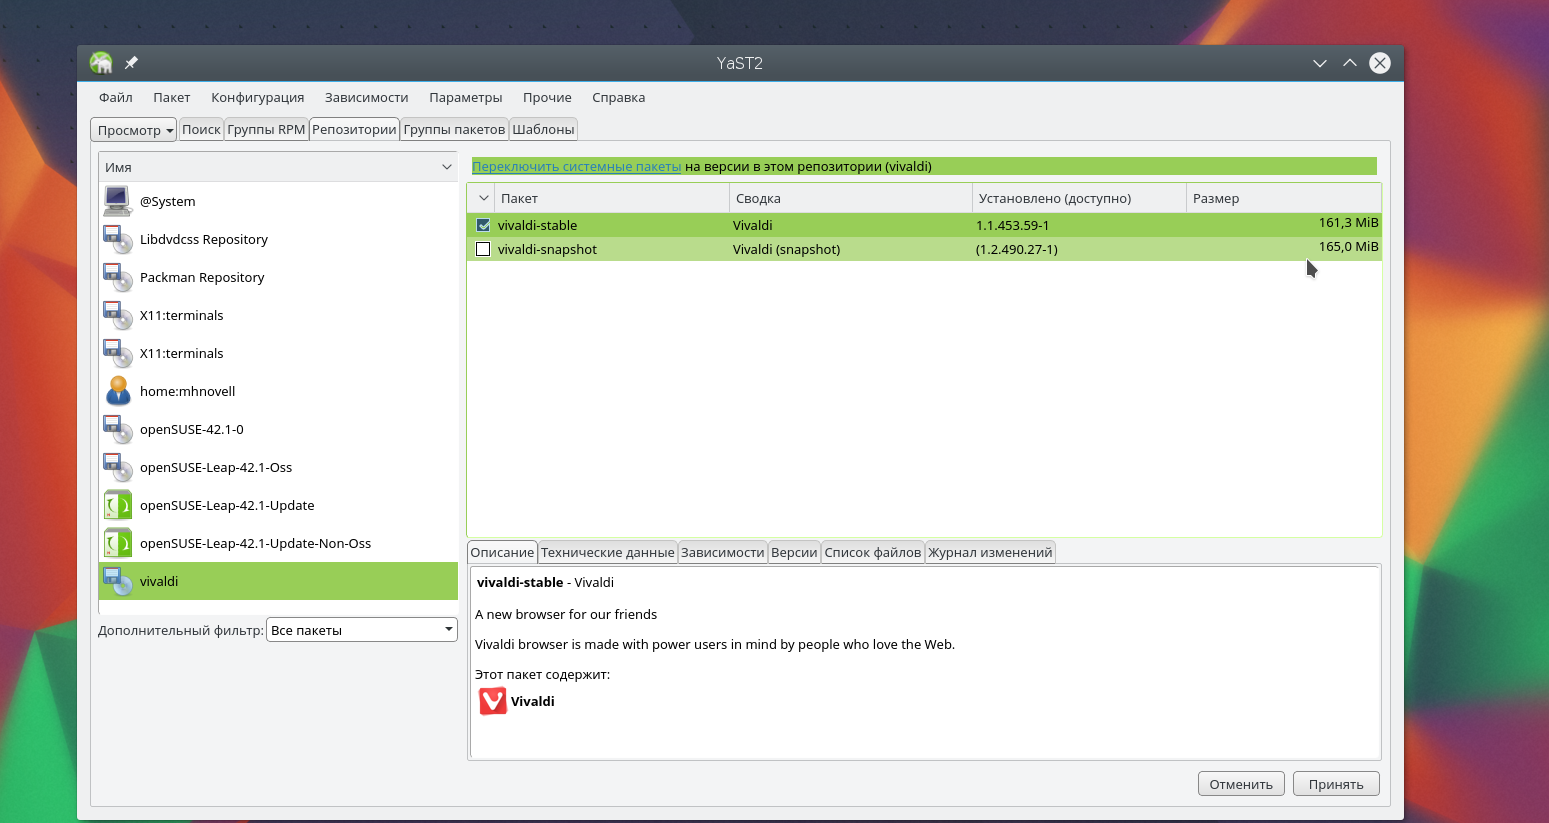Open the Зависимости menu
1549x823 pixels.
[x=366, y=97]
